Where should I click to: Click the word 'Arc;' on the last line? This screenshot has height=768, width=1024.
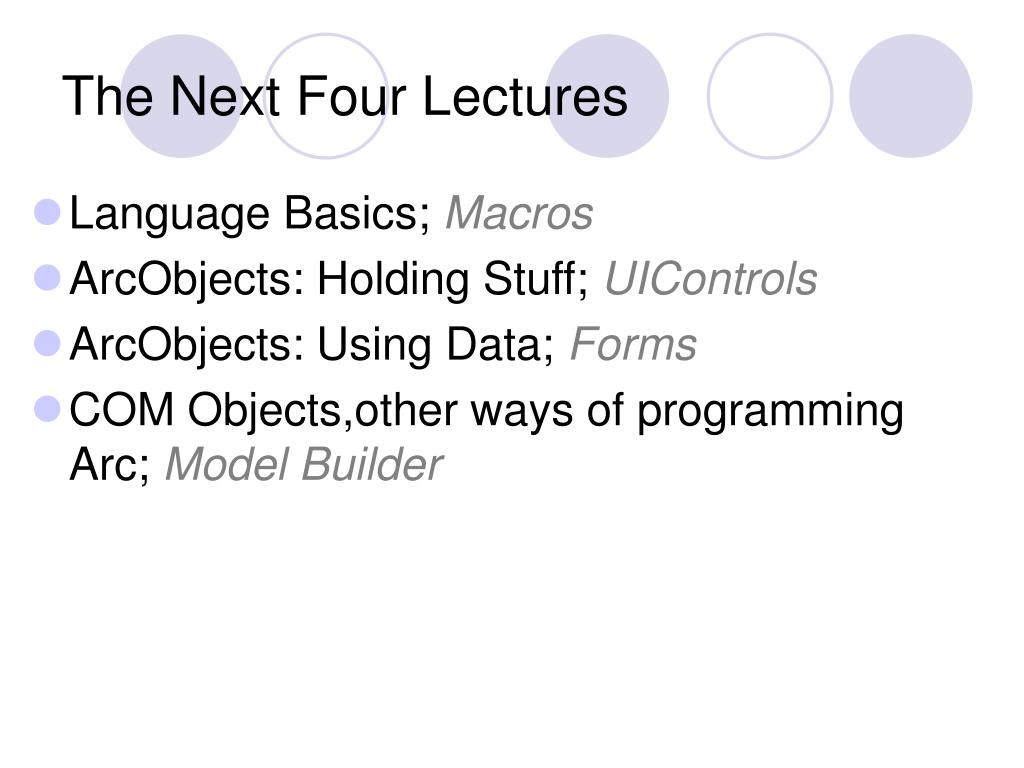[x=110, y=464]
